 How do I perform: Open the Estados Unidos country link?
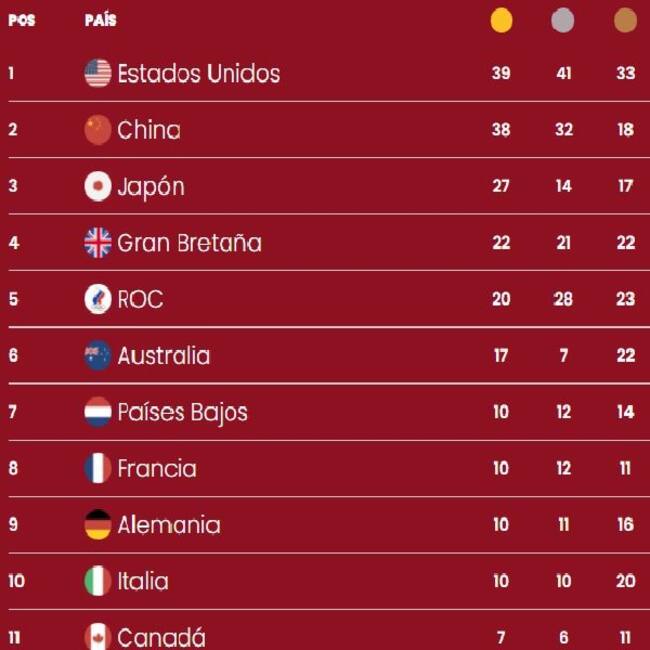pyautogui.click(x=198, y=73)
